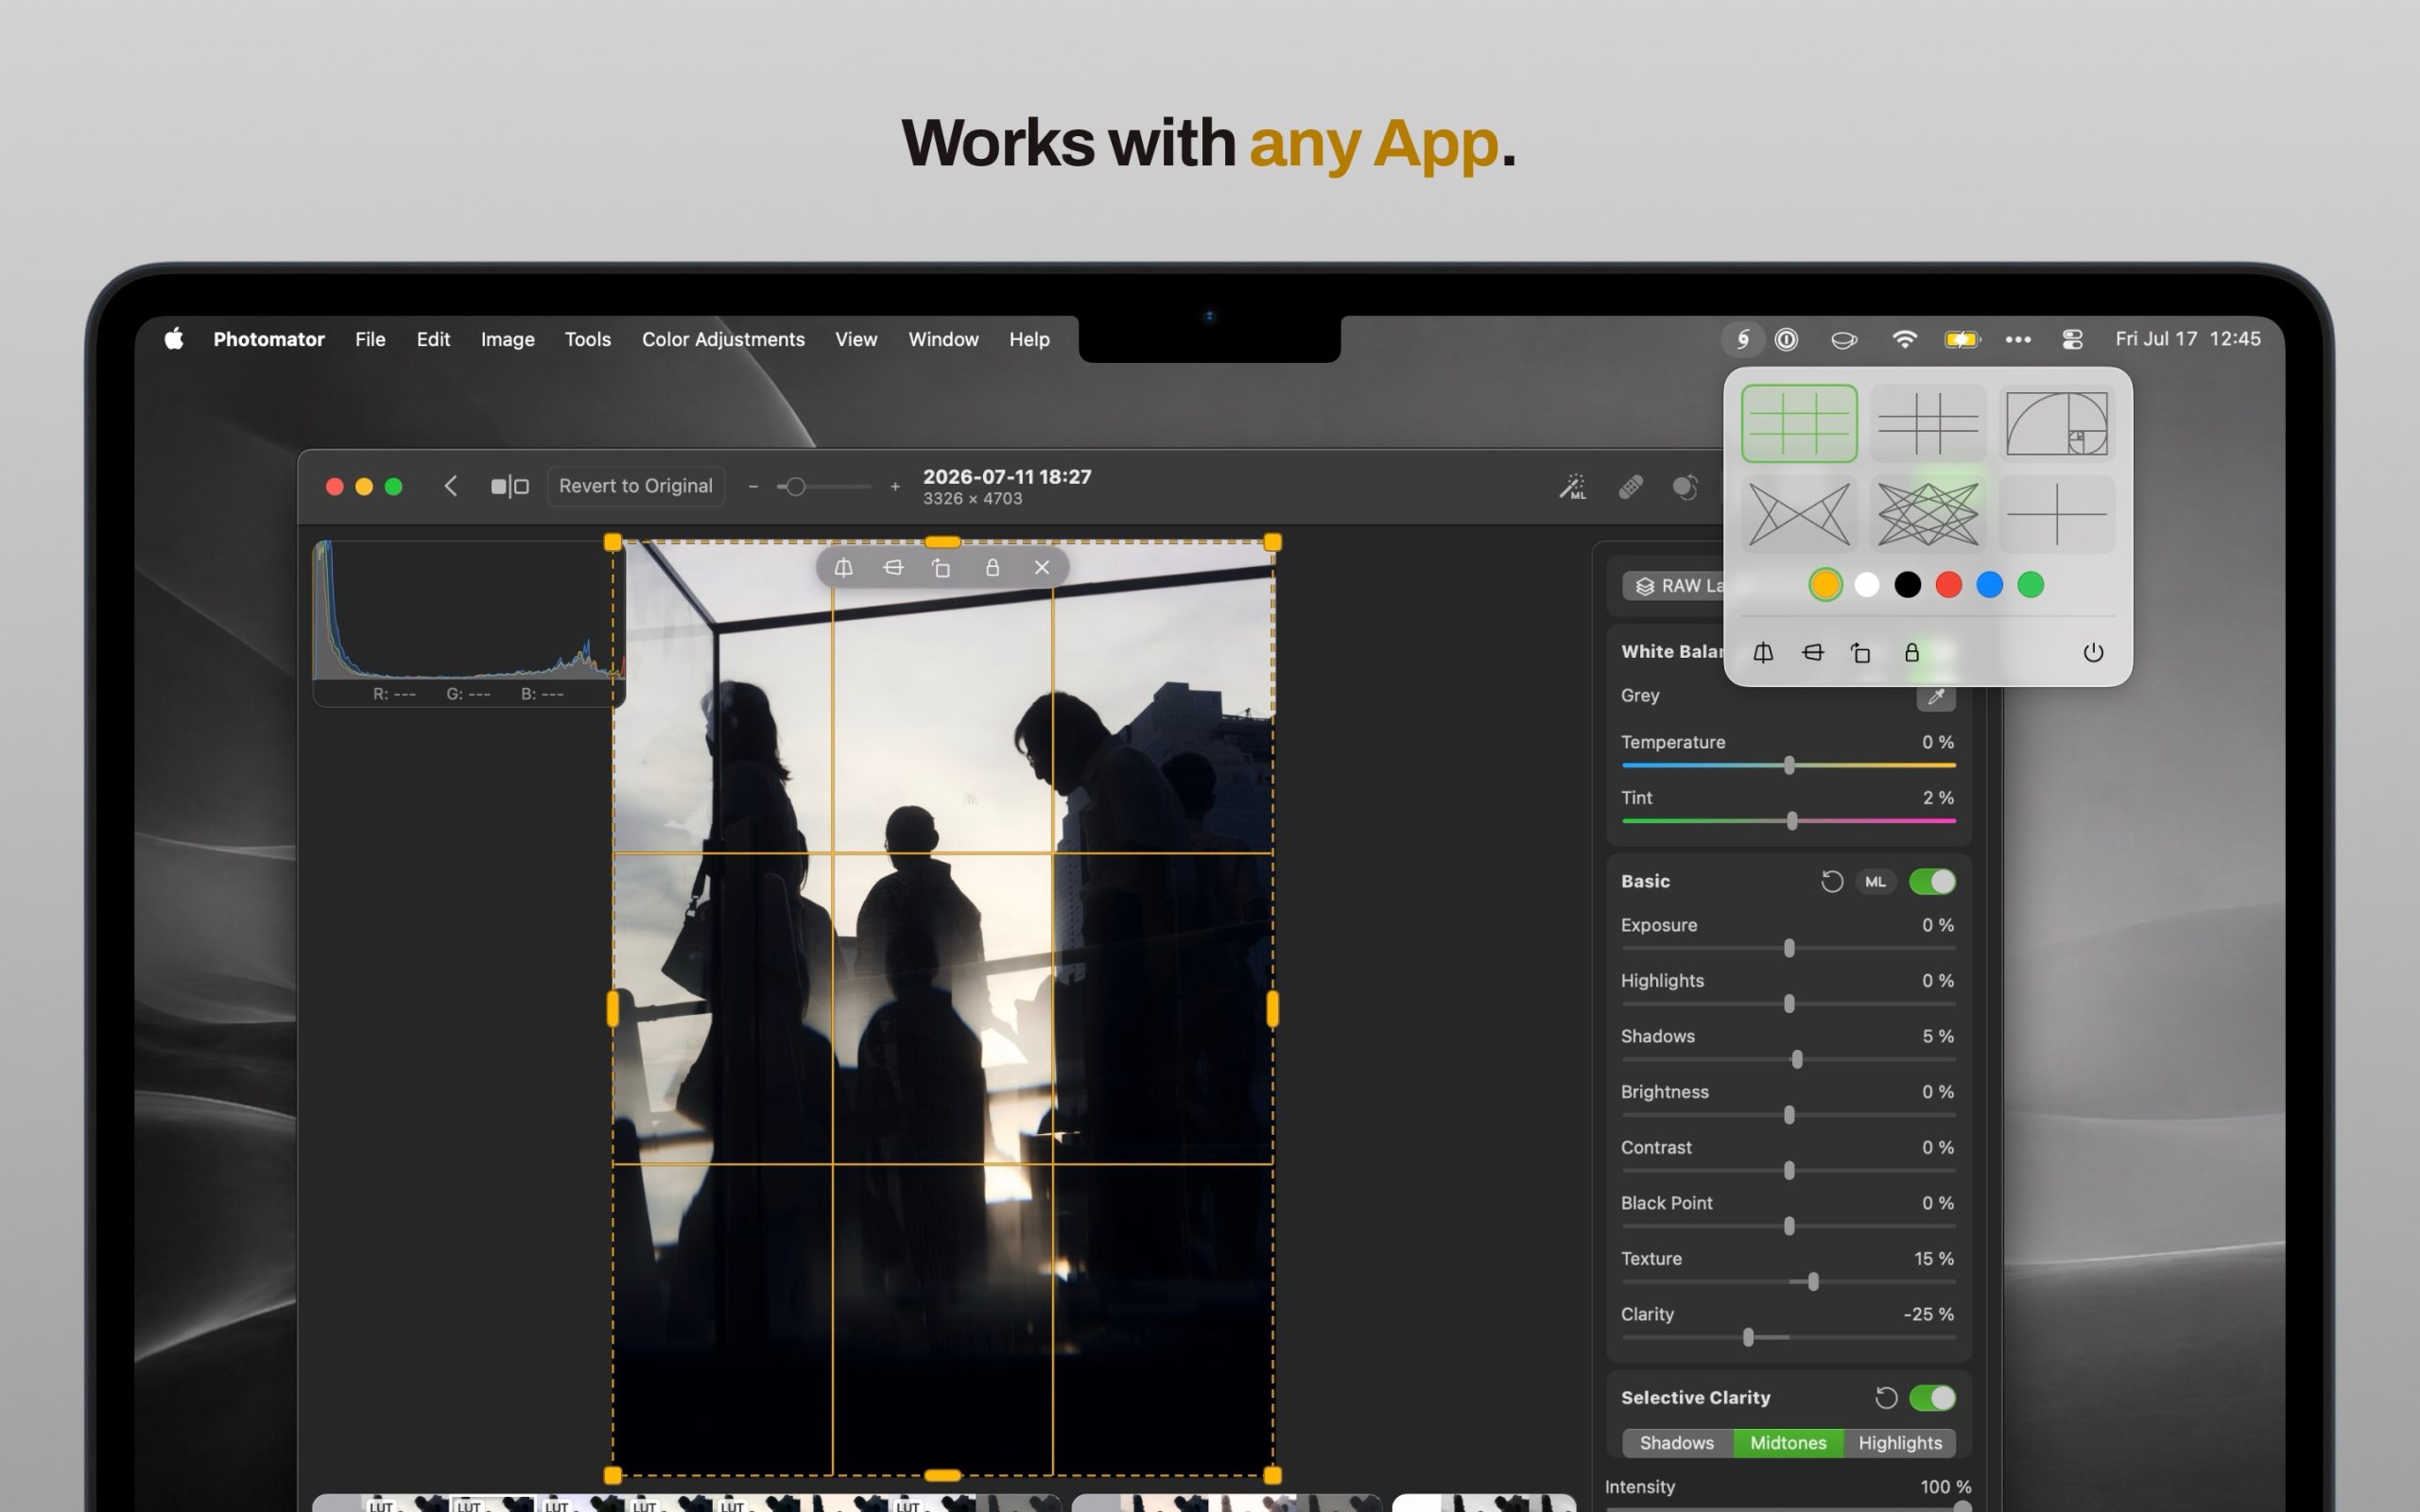Open the File menu
Viewport: 2420px width, 1512px height.
click(370, 339)
